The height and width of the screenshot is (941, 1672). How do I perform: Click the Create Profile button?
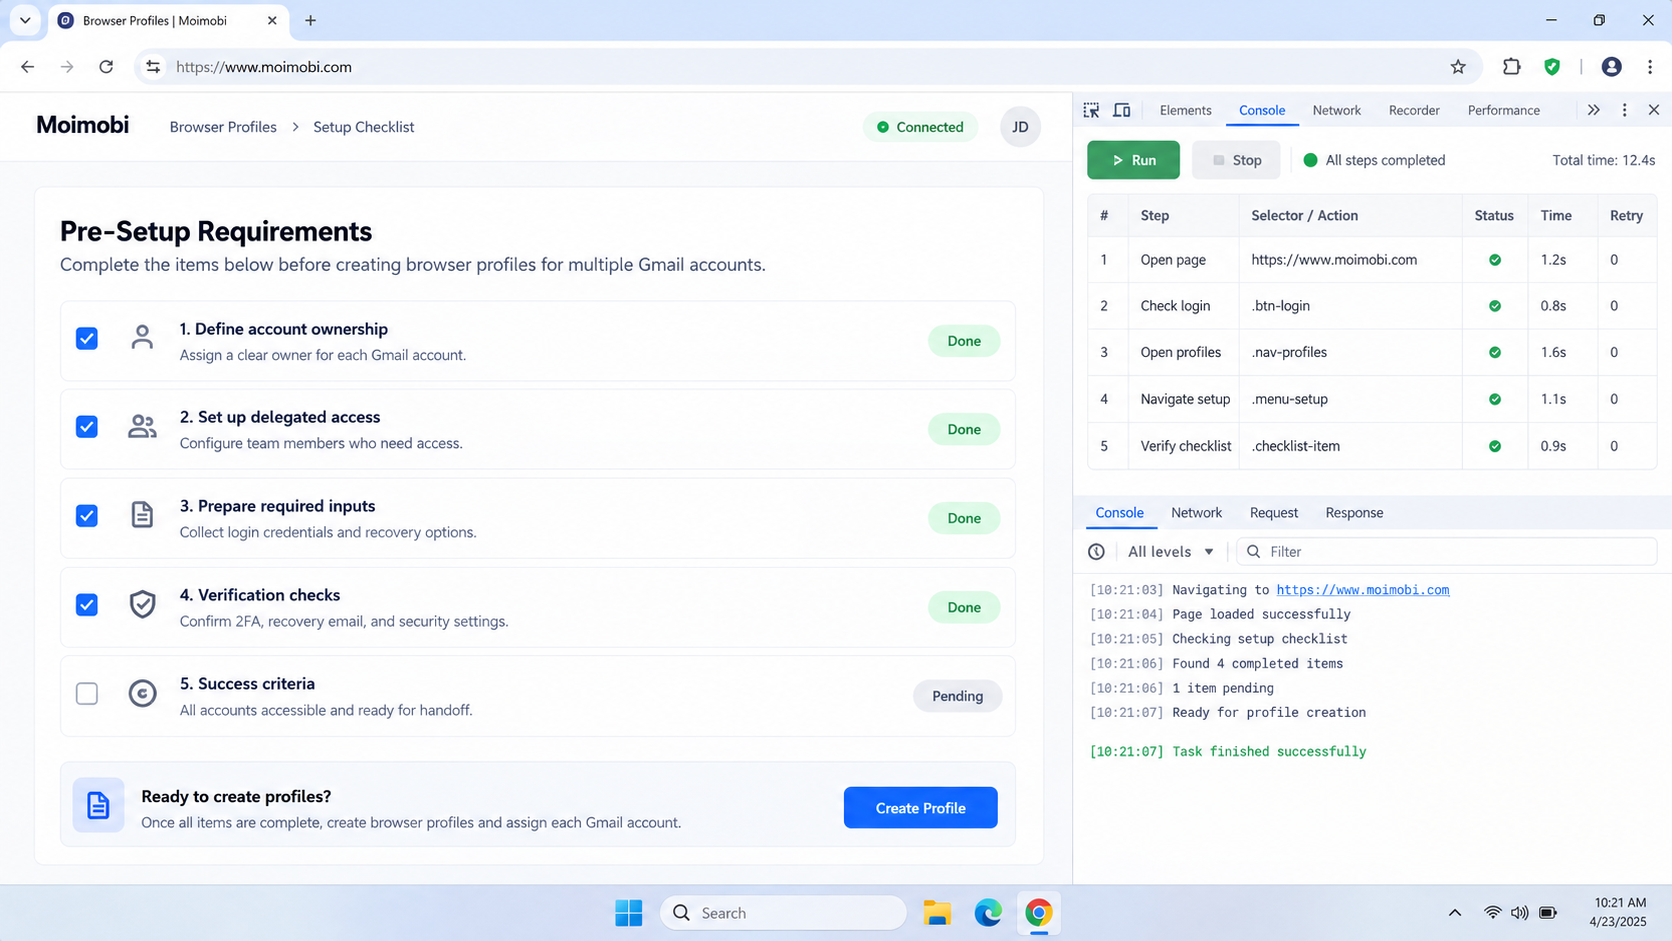click(x=920, y=808)
